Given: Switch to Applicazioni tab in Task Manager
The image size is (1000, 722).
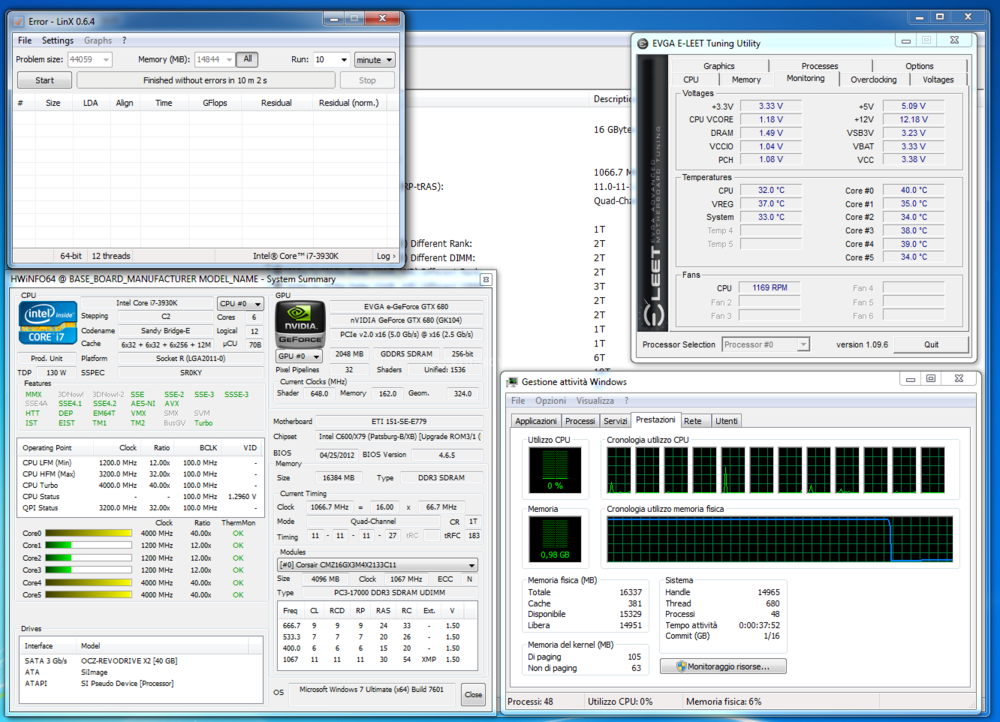Looking at the screenshot, I should click(x=536, y=421).
